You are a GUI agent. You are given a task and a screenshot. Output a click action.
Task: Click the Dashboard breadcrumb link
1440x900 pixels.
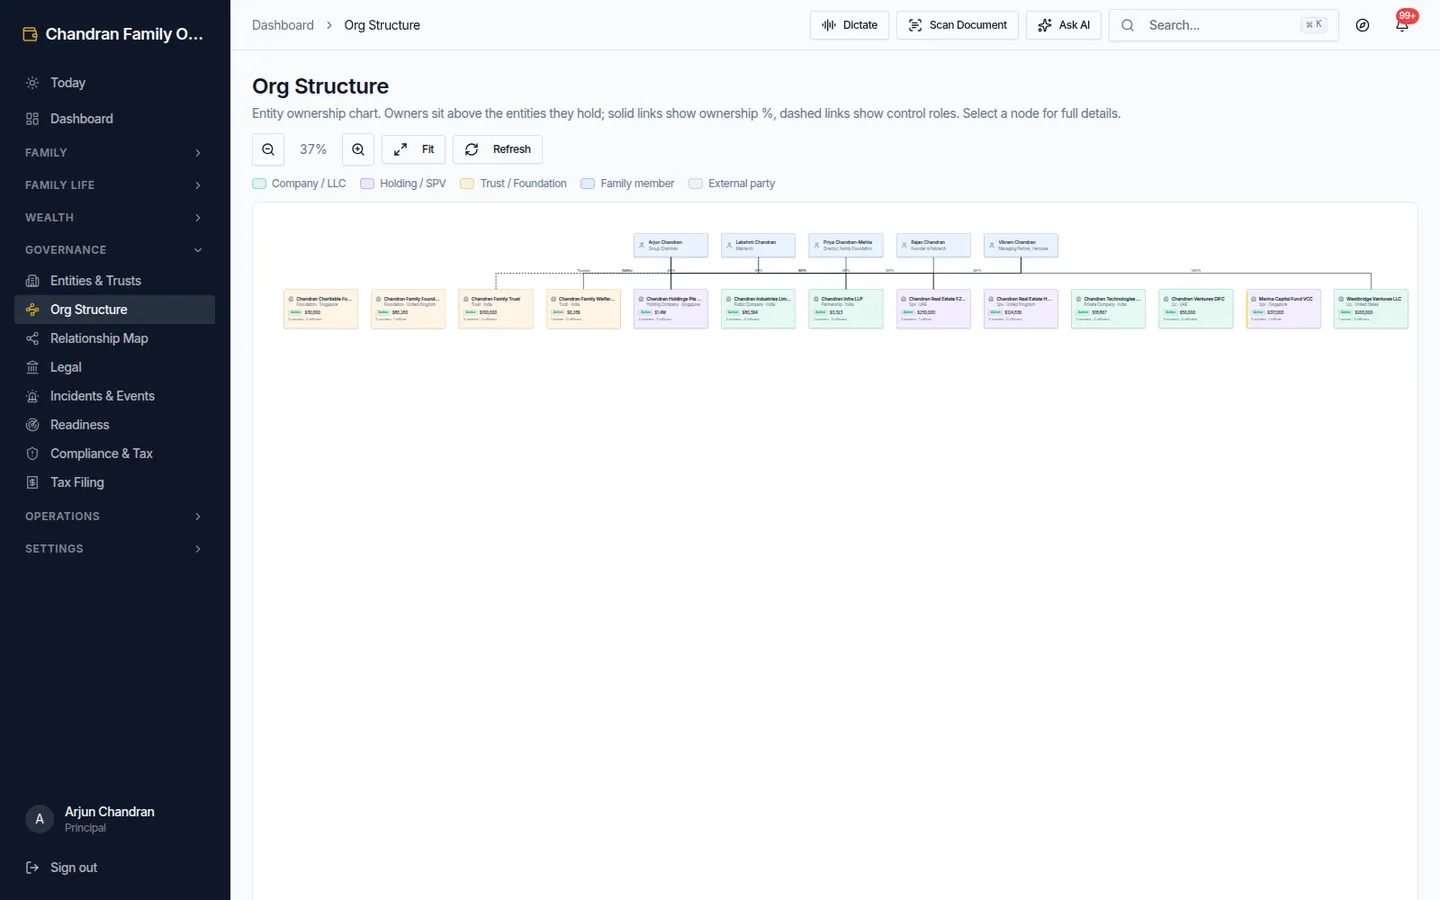pos(283,25)
